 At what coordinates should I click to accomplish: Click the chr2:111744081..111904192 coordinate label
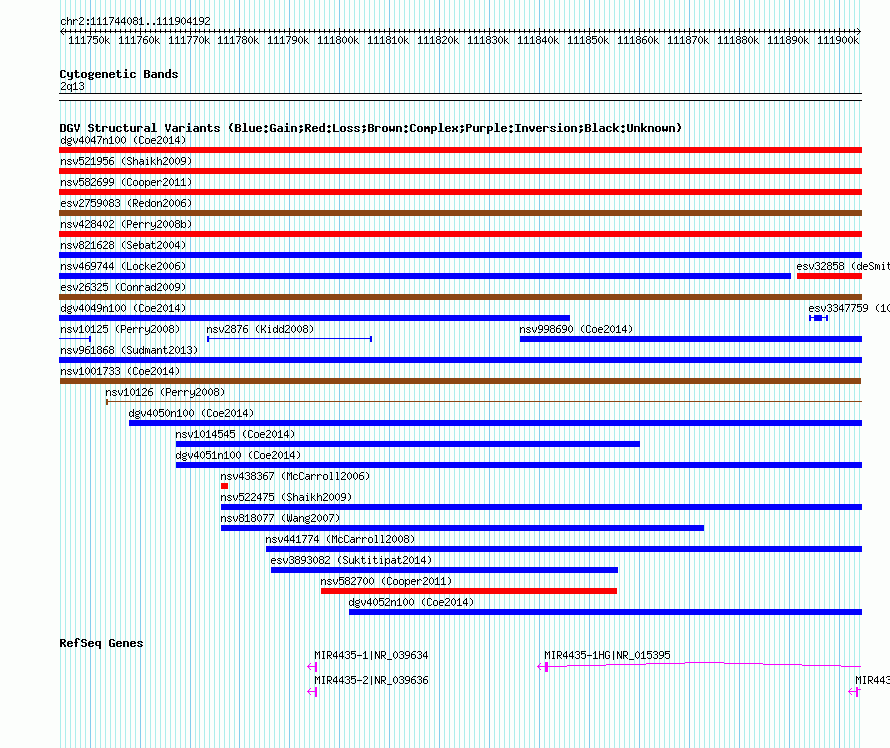135,22
